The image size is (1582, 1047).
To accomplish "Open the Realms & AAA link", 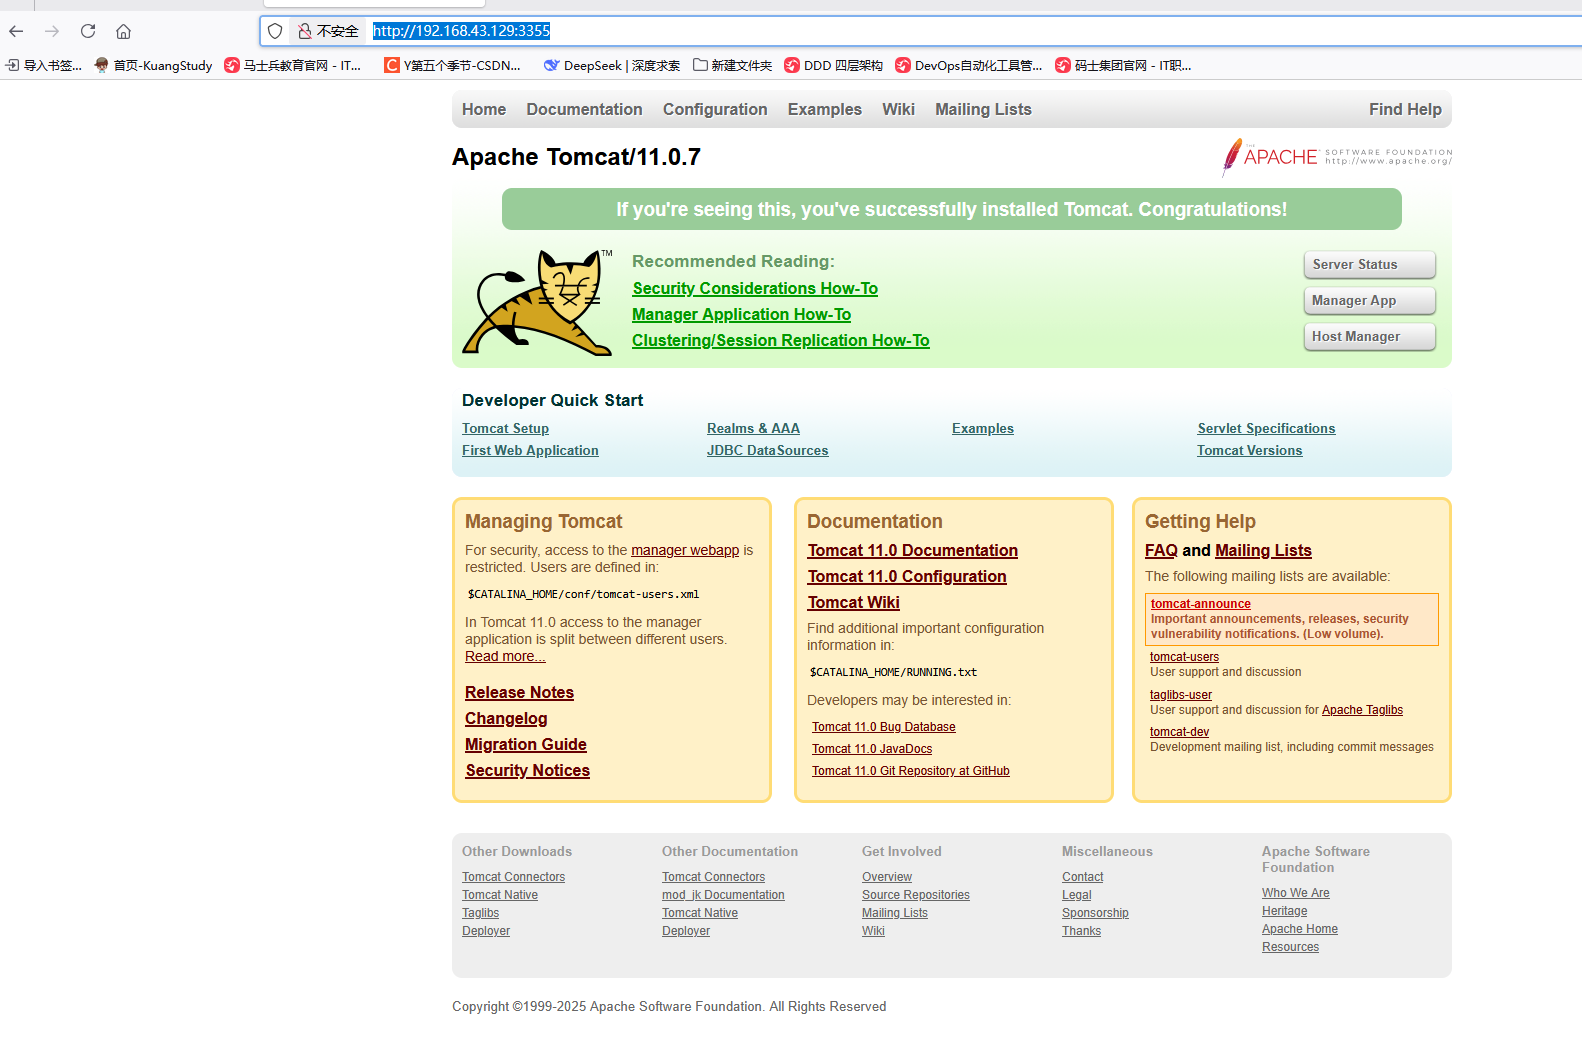I will pos(753,428).
